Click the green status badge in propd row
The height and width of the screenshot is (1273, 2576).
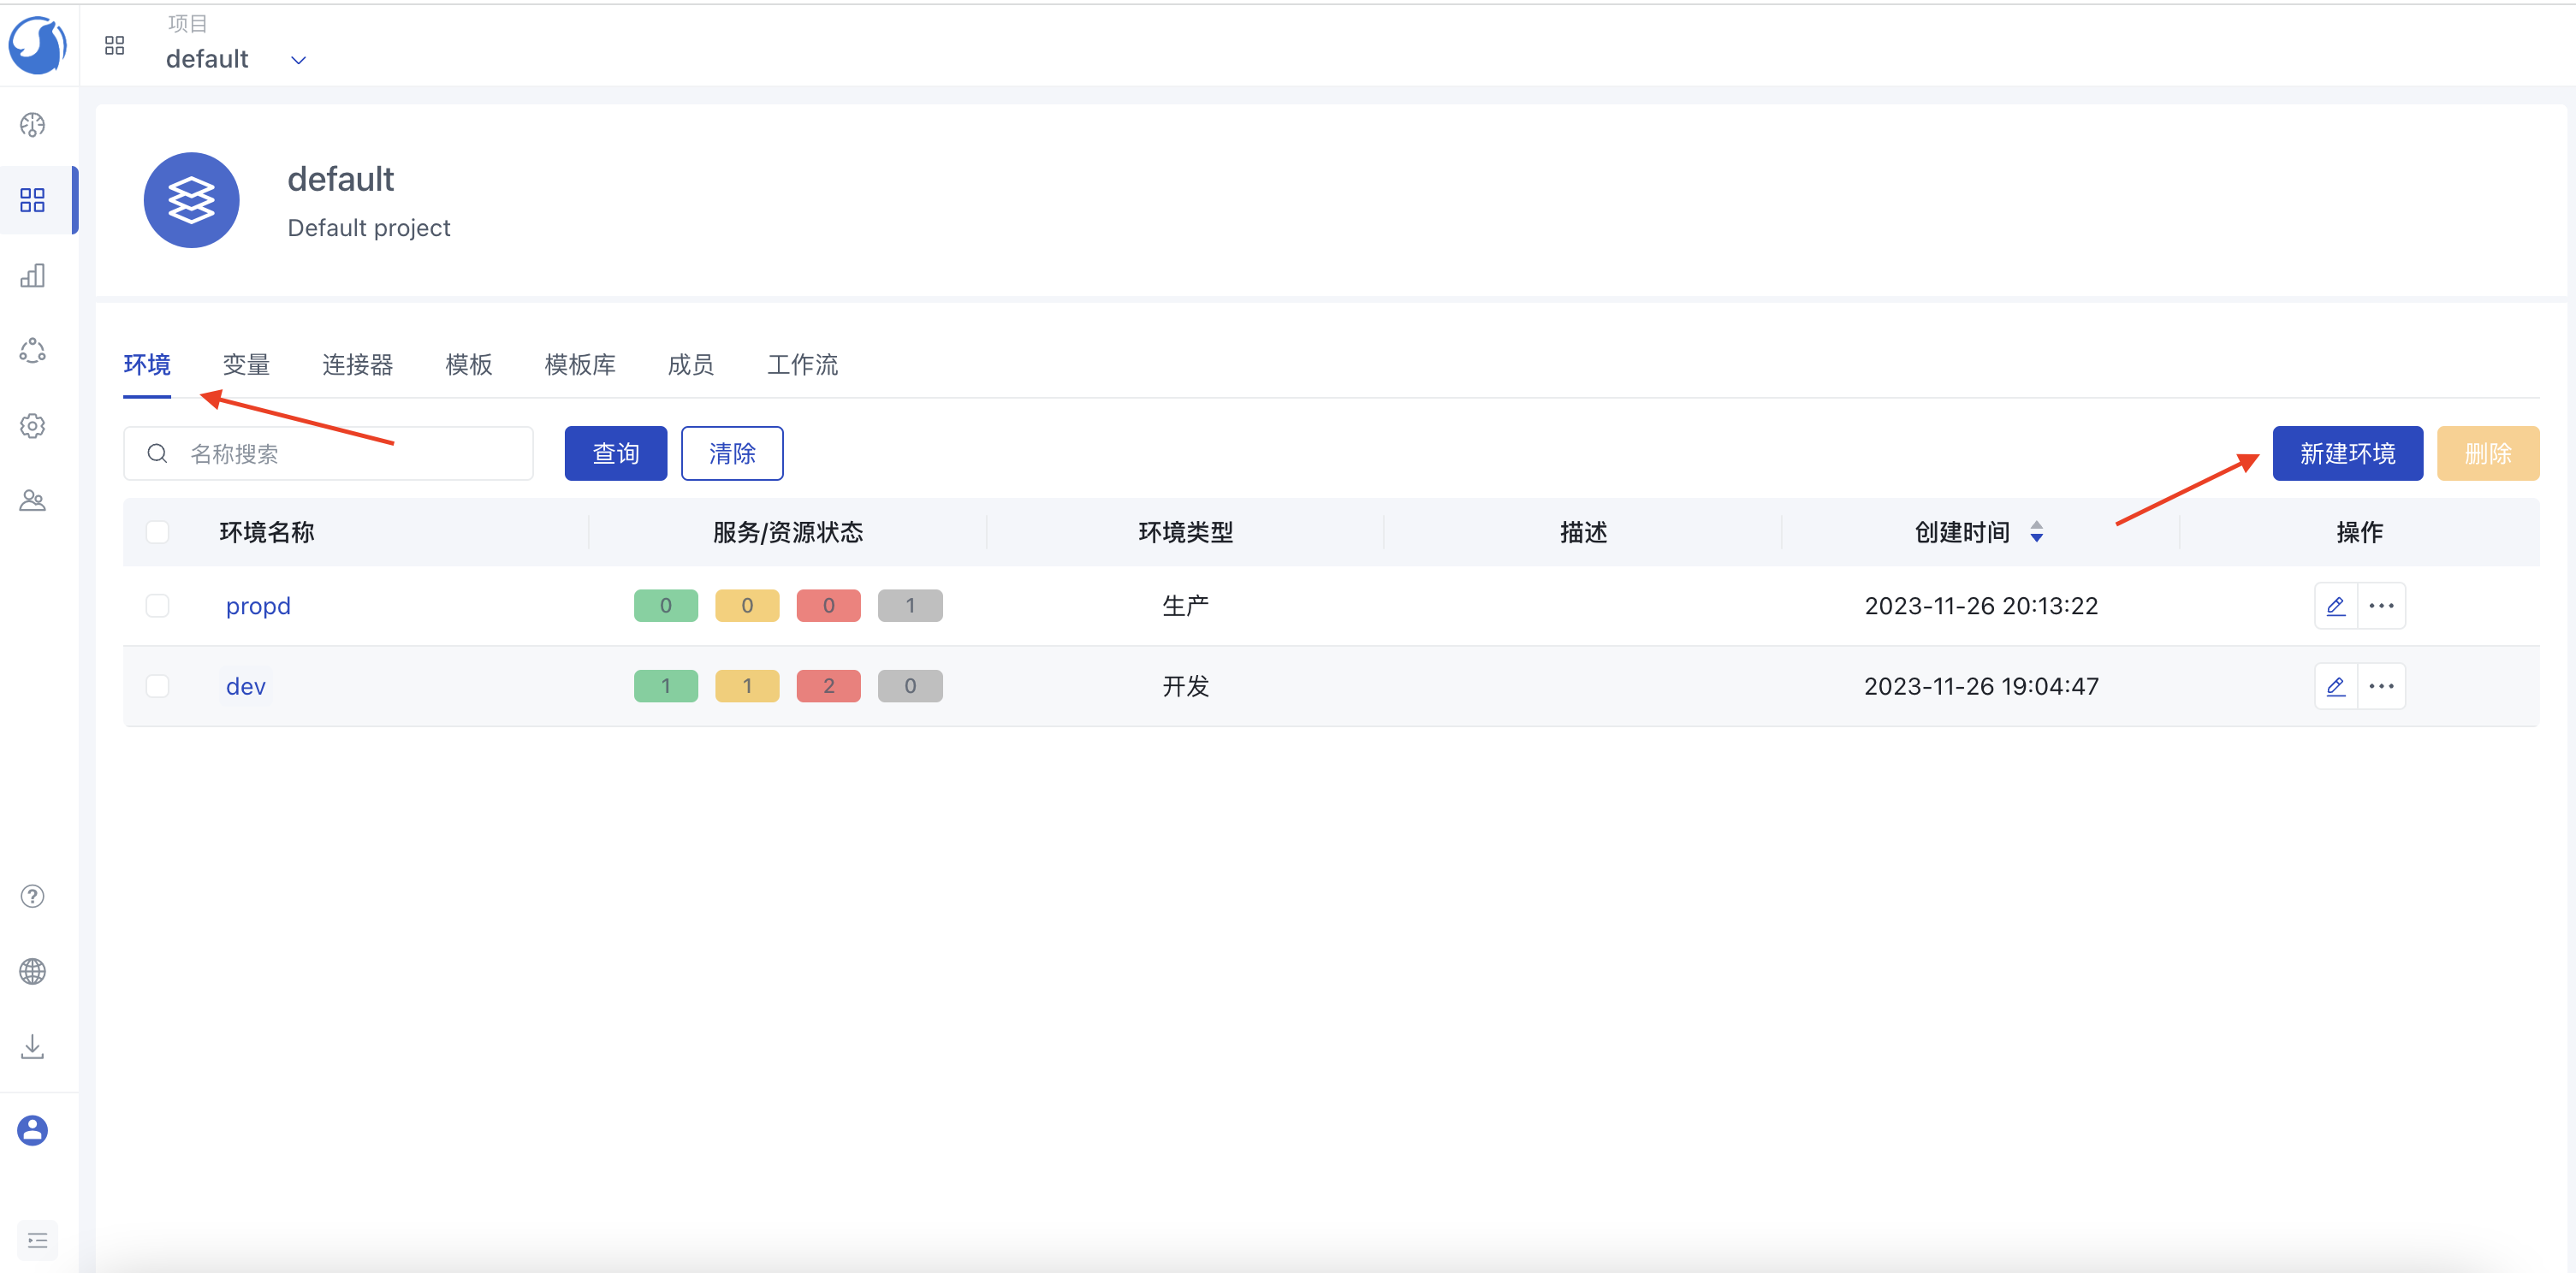click(x=666, y=606)
